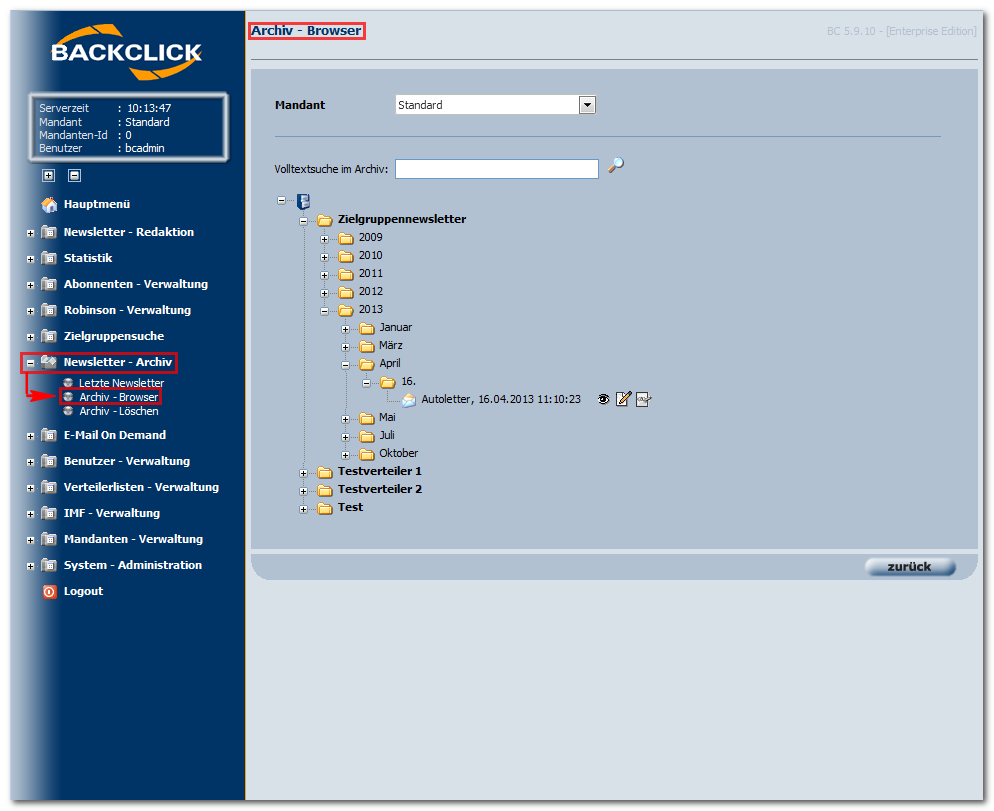Expand the Testverteiler 1 folder
Viewport: 994px width, 811px height.
click(304, 473)
